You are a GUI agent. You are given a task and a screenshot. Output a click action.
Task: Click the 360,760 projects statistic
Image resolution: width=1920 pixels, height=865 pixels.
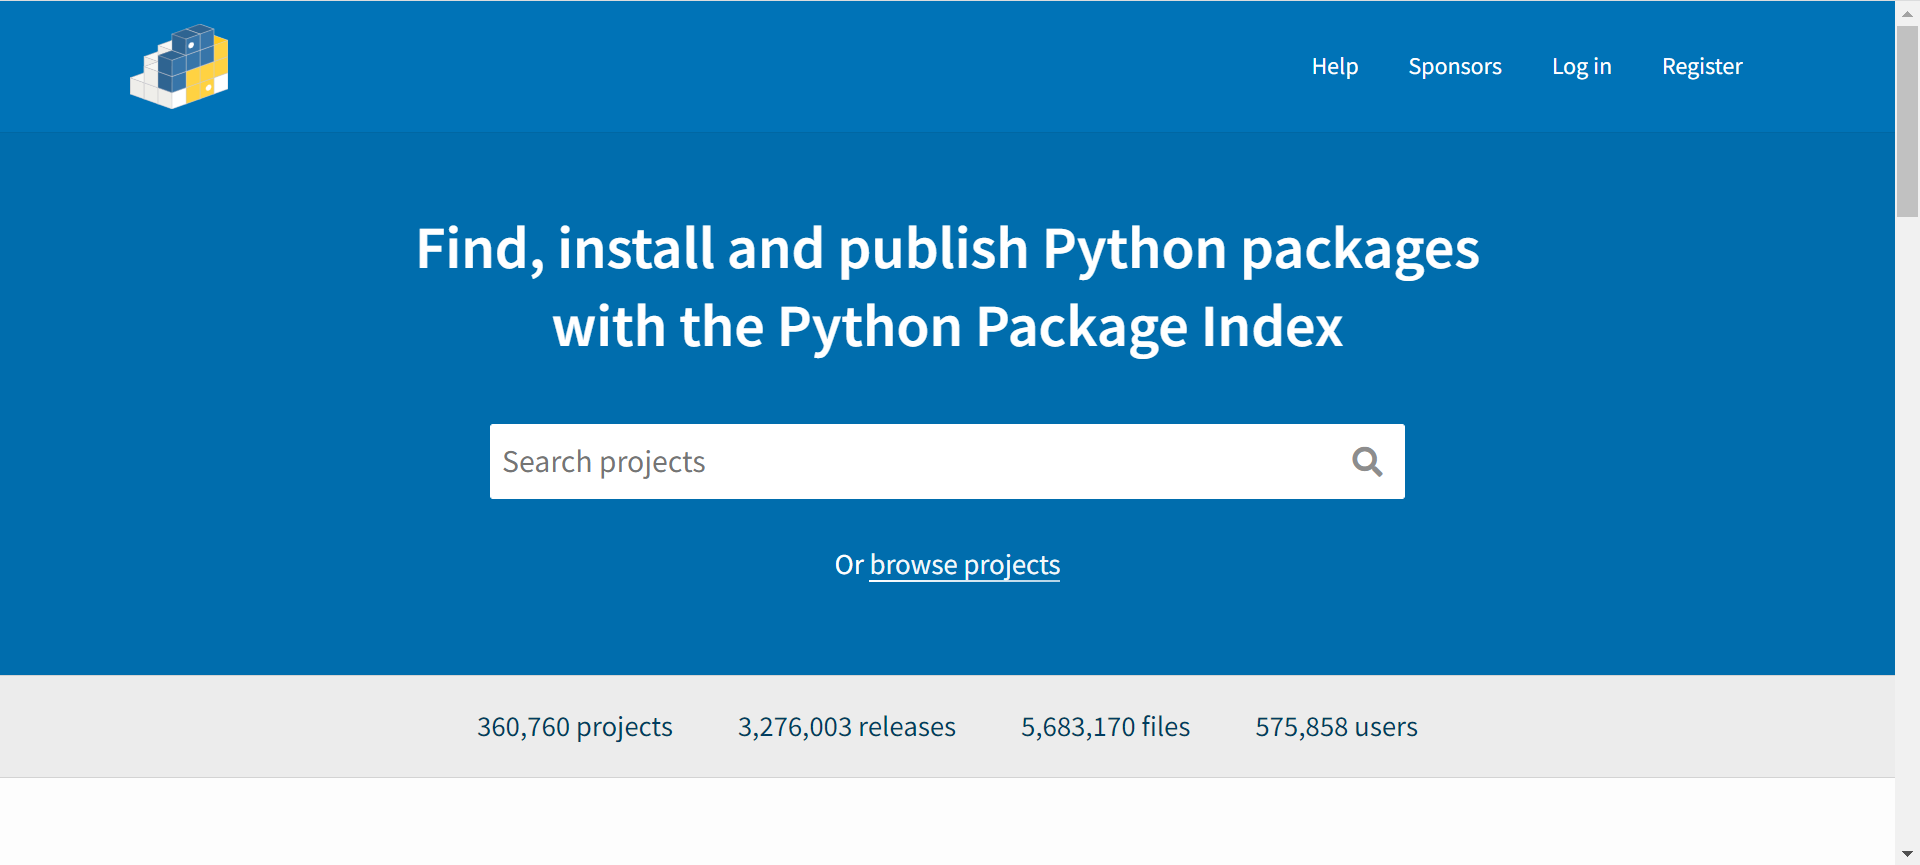coord(575,727)
